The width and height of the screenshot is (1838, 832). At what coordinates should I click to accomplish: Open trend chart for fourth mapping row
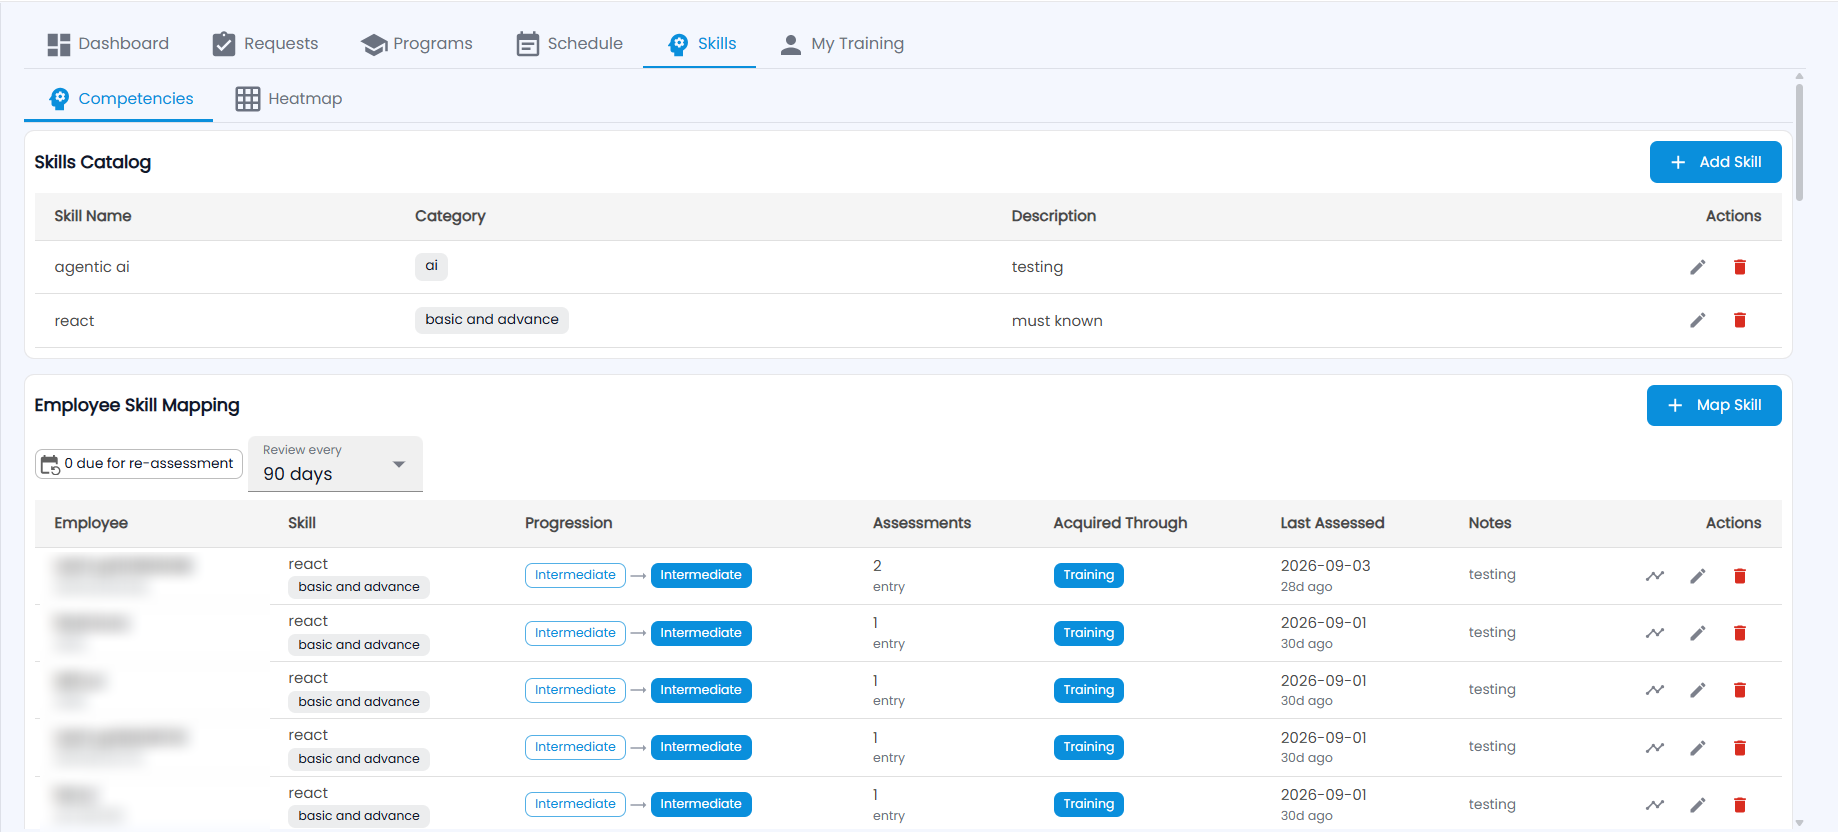(x=1655, y=748)
